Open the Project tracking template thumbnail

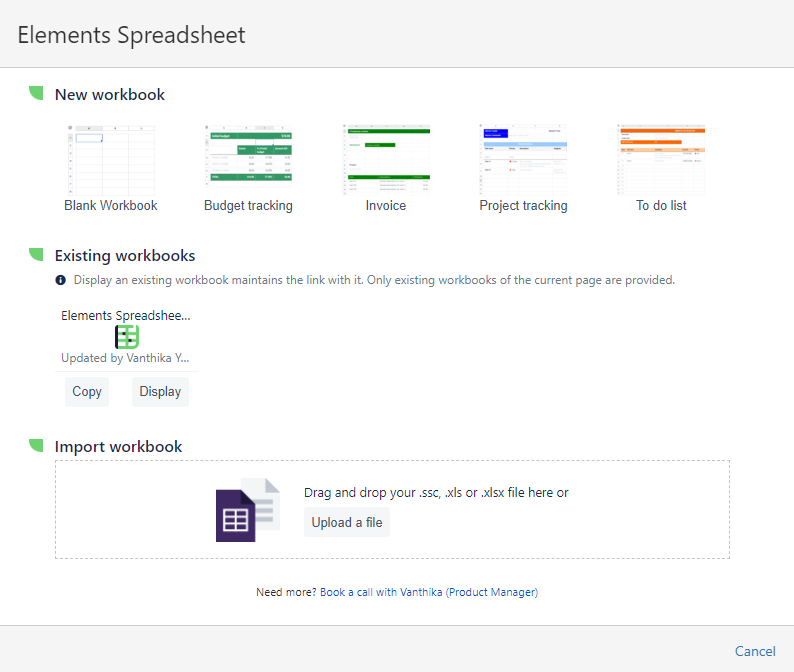(x=523, y=159)
